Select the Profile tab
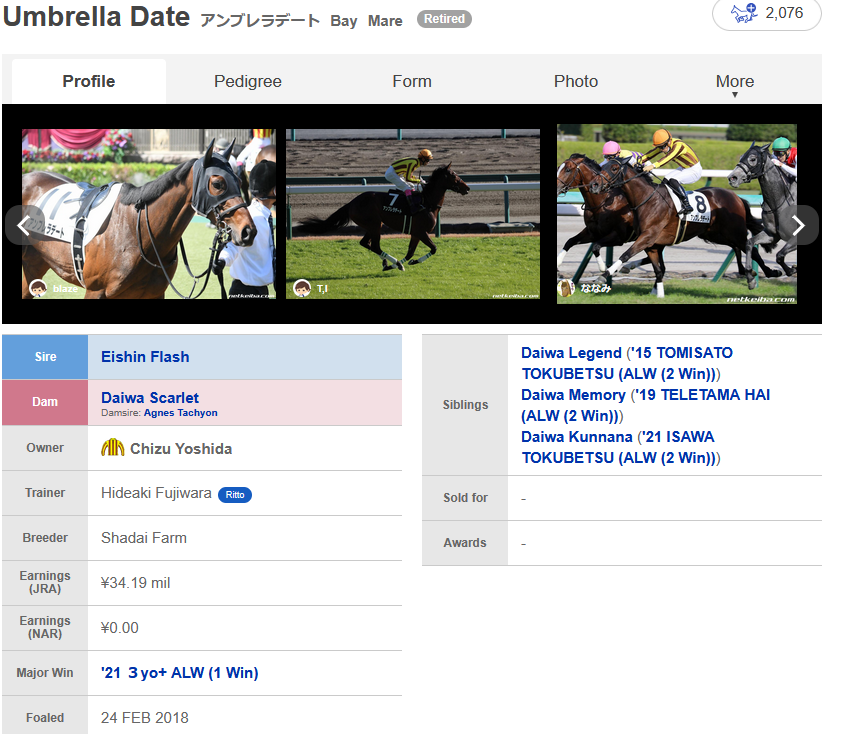Viewport: 844px width, 734px height. (89, 81)
